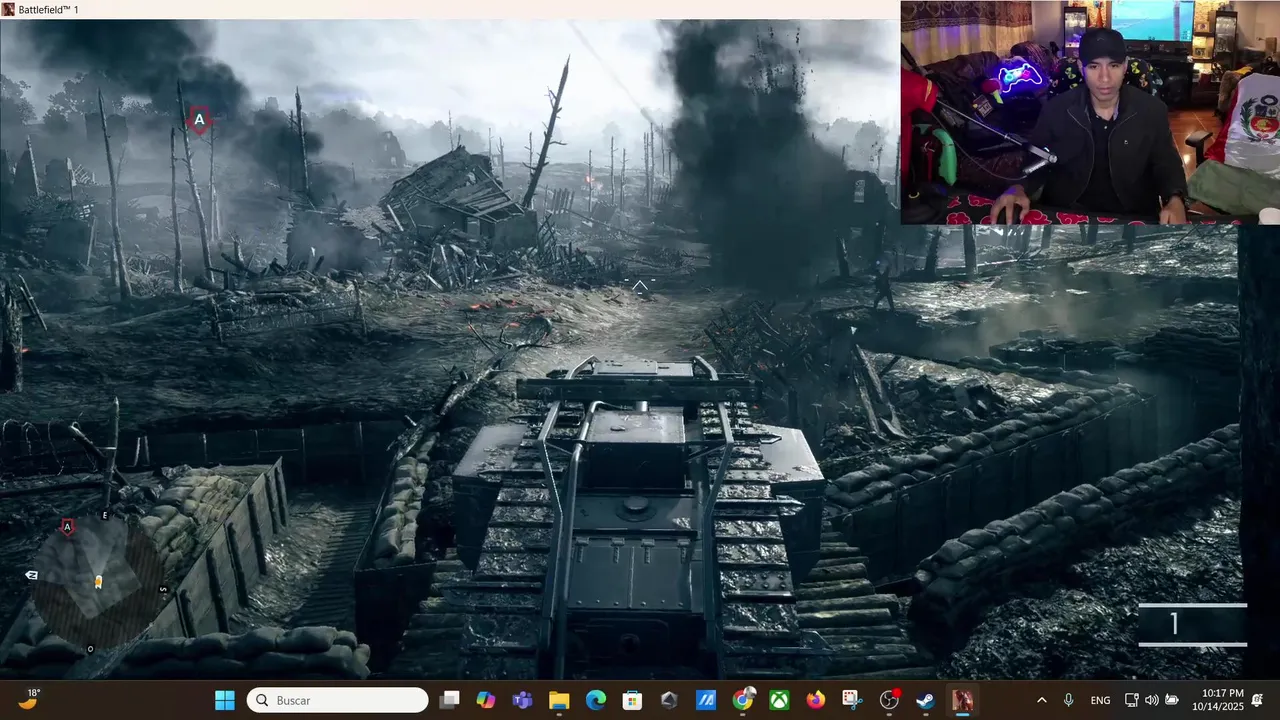Viewport: 1280px width, 720px height.
Task: Click the Buscar search field
Action: (338, 700)
